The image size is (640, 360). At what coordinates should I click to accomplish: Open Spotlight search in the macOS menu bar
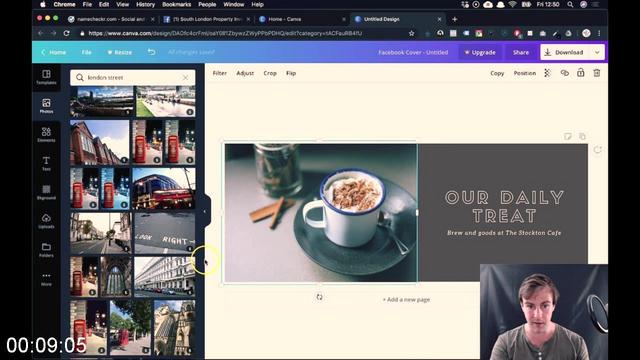pyautogui.click(x=570, y=4)
